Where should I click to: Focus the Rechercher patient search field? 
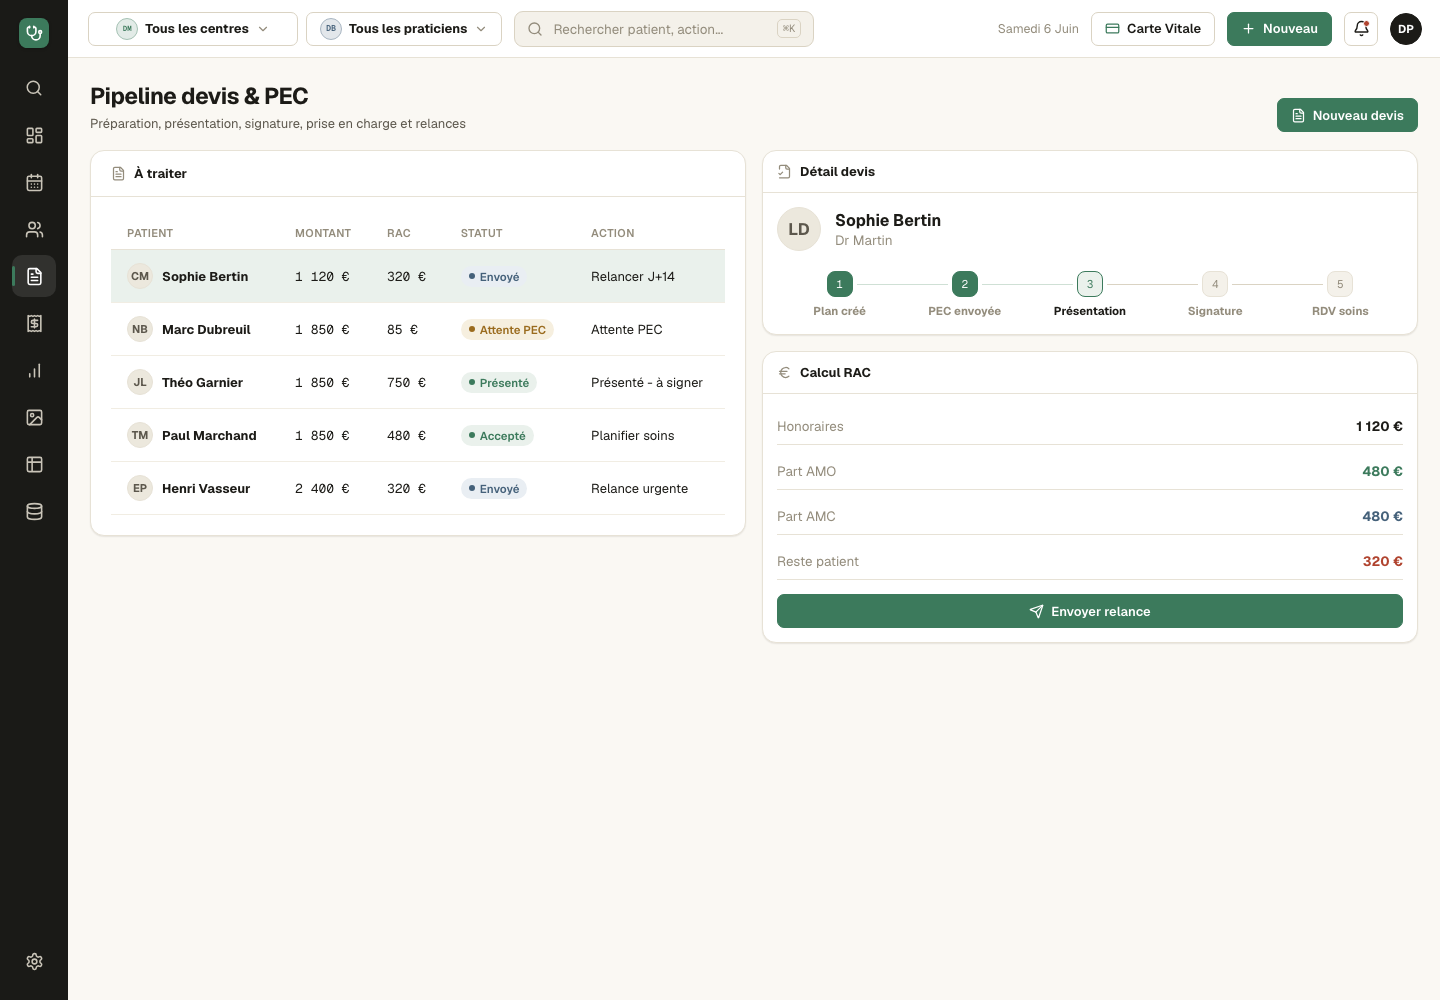pos(664,29)
